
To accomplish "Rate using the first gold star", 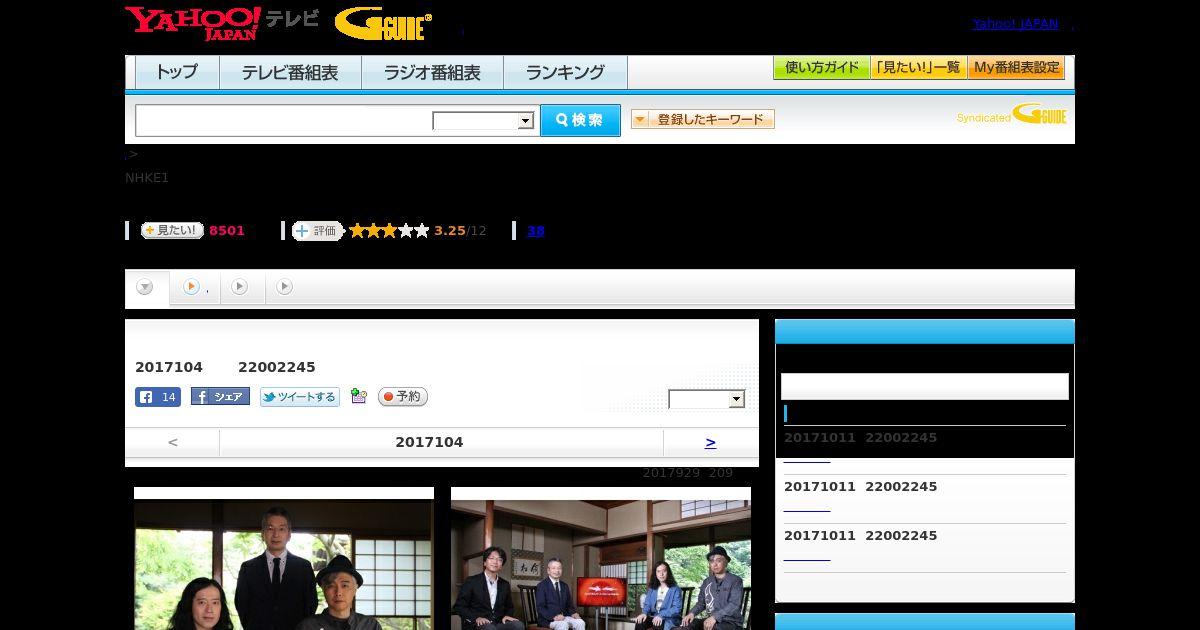I will click(x=357, y=231).
